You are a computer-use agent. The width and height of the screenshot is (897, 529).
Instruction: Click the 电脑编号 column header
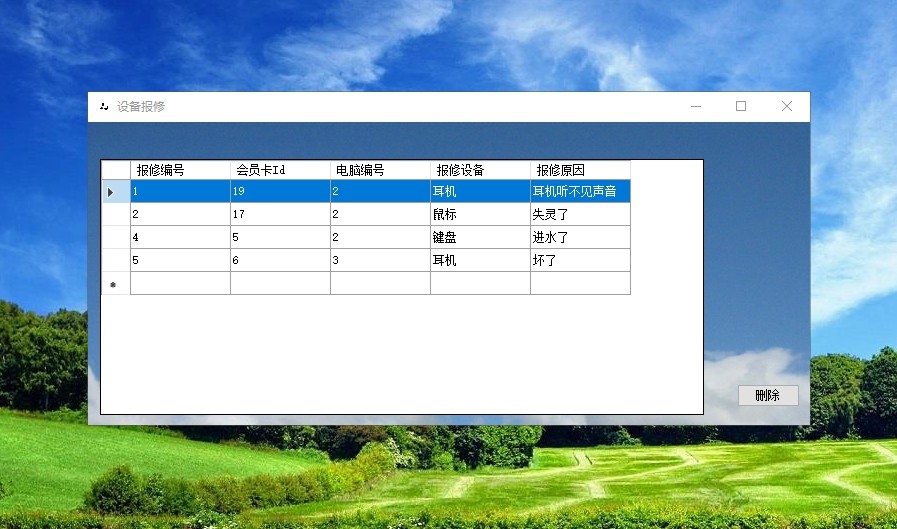tap(380, 170)
